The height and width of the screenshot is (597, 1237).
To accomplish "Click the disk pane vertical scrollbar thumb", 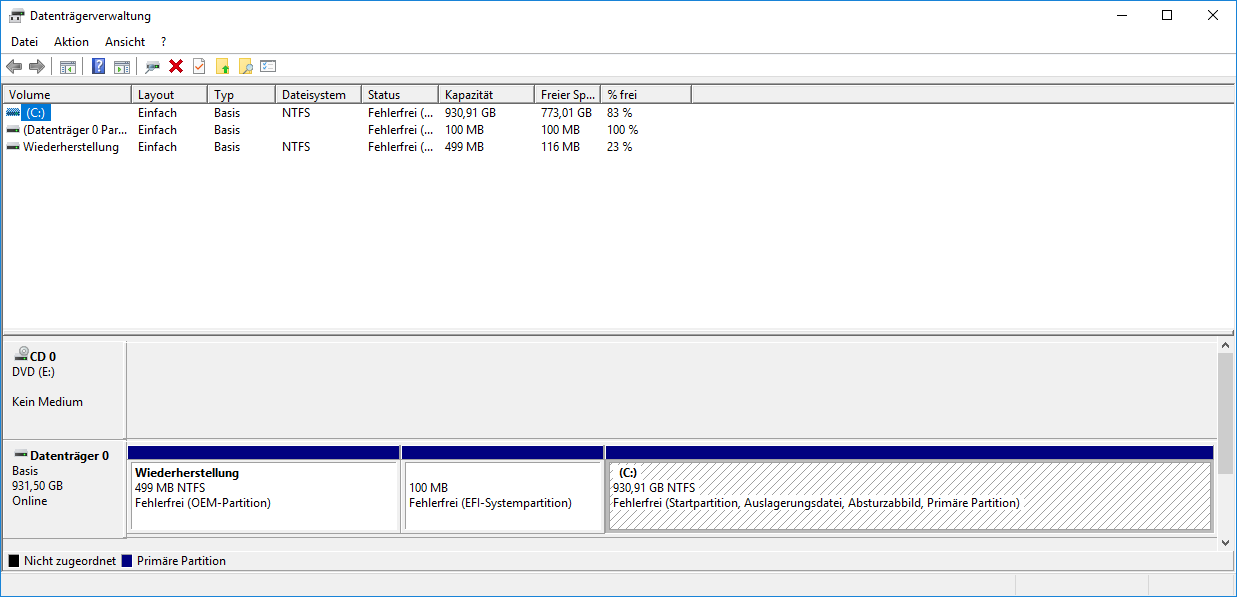I will coord(1227,413).
